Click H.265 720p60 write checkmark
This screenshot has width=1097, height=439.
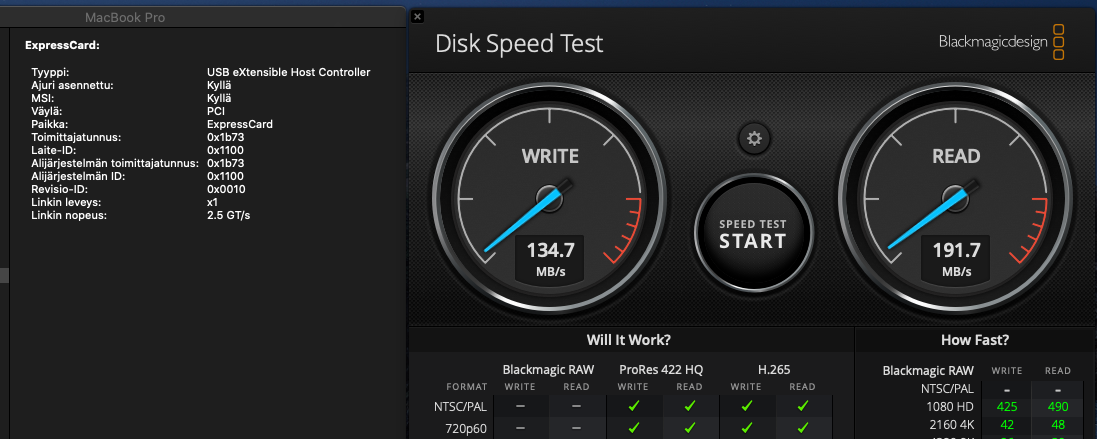tap(746, 426)
